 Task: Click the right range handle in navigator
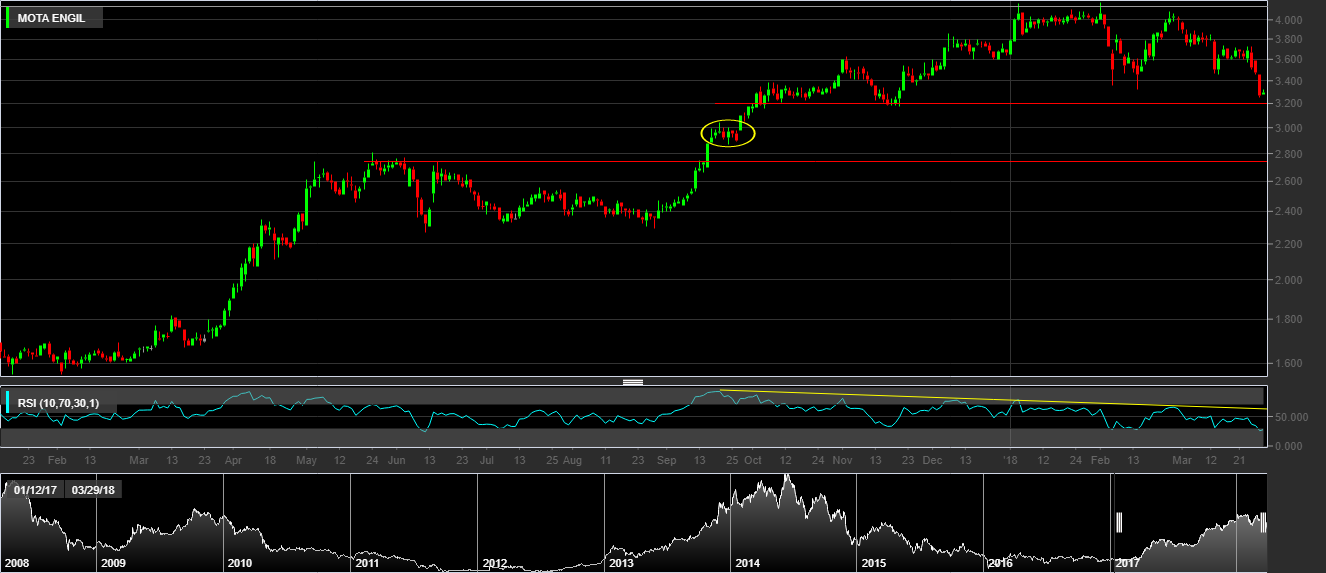click(x=1264, y=522)
